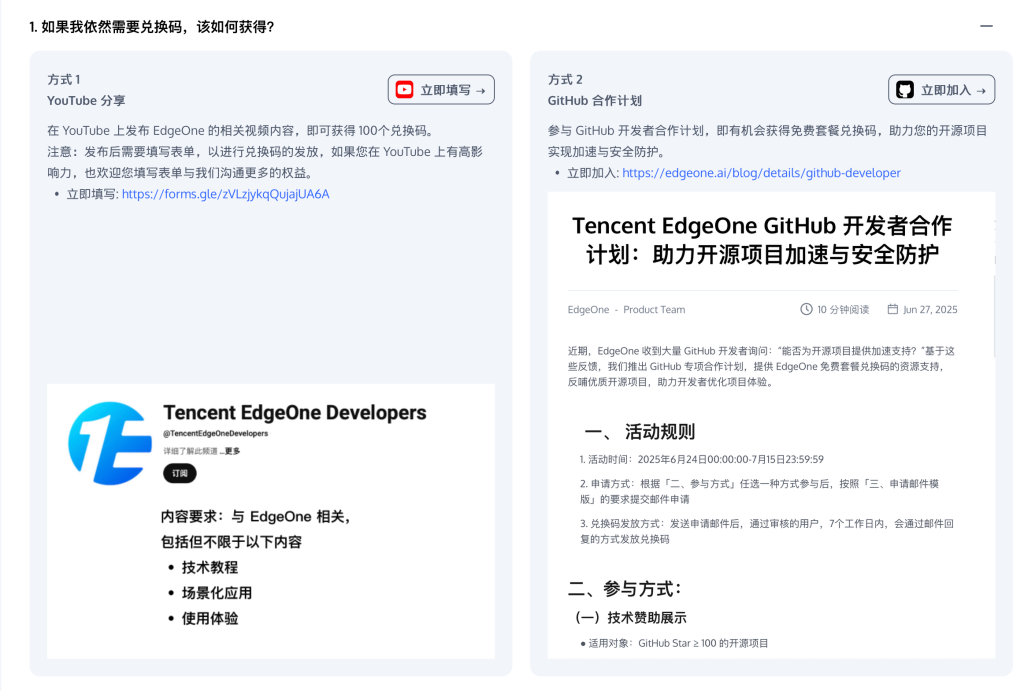Click the @TencentEdgeOneDevelopers handle
The width and height of the screenshot is (1024, 691).
[x=215, y=434]
